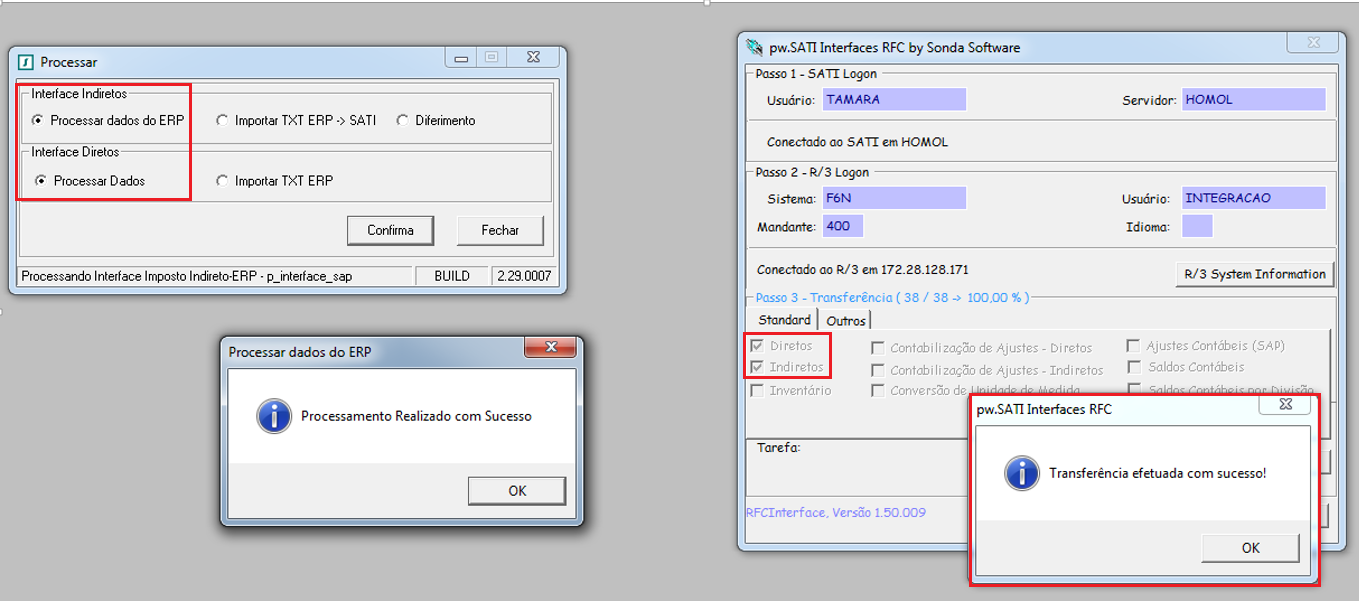Click the Passo 3 - Transferência progress label
The width and height of the screenshot is (1359, 601).
tap(892, 298)
